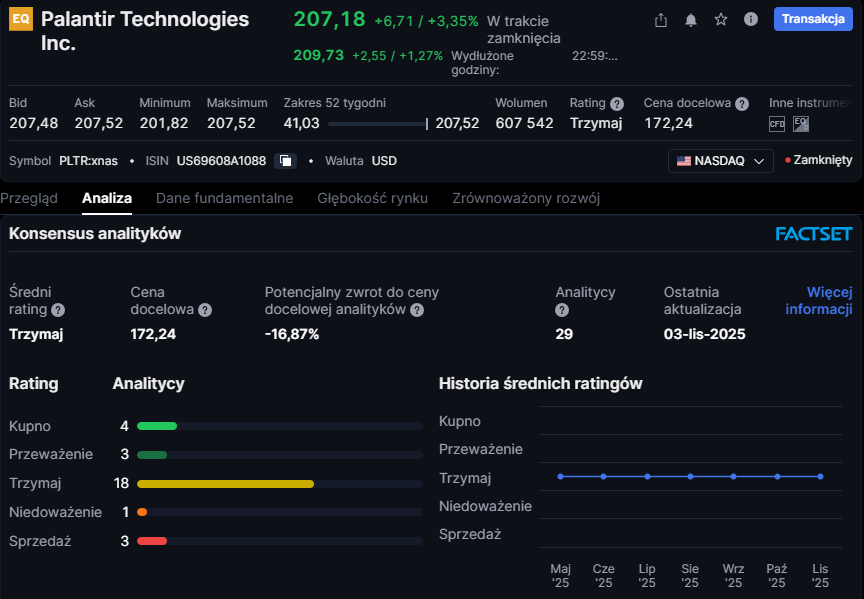The height and width of the screenshot is (599, 864).
Task: Go to the Głębokość rynku tab
Action: pos(372,198)
